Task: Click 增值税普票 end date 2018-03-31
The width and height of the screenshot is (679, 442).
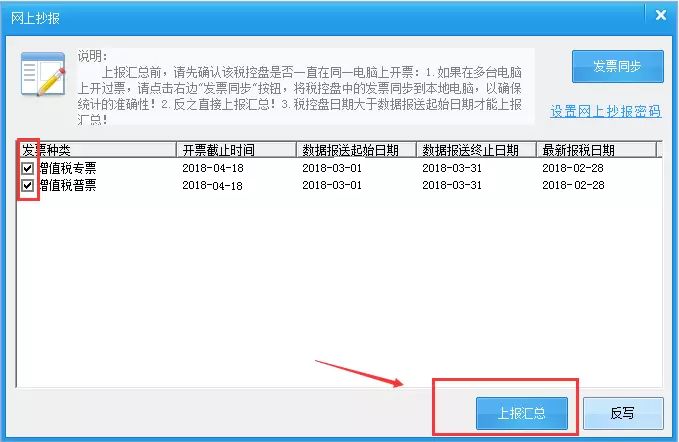Action: (x=452, y=185)
